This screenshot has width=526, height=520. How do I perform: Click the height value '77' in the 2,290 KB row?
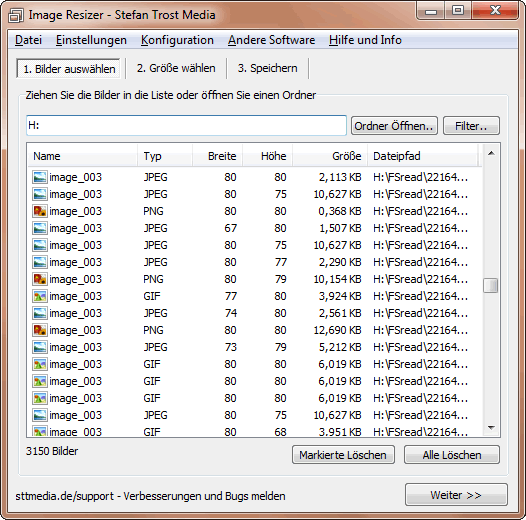click(x=280, y=262)
